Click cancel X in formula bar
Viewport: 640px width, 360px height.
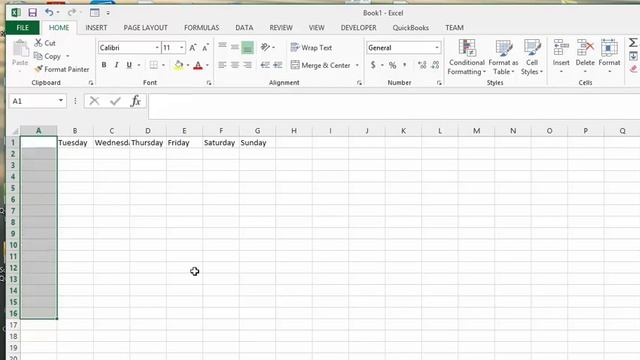(x=94, y=101)
